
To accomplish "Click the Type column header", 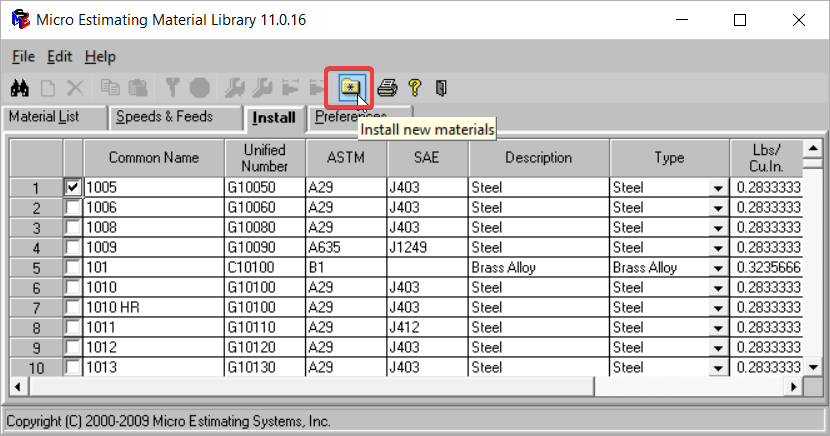I will tap(670, 158).
